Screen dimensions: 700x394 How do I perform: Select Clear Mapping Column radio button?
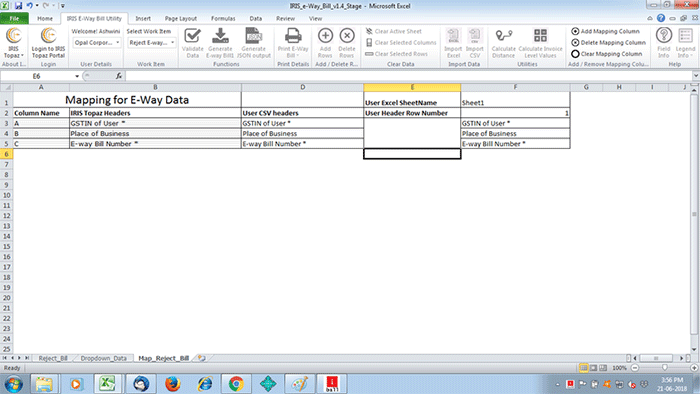575,54
